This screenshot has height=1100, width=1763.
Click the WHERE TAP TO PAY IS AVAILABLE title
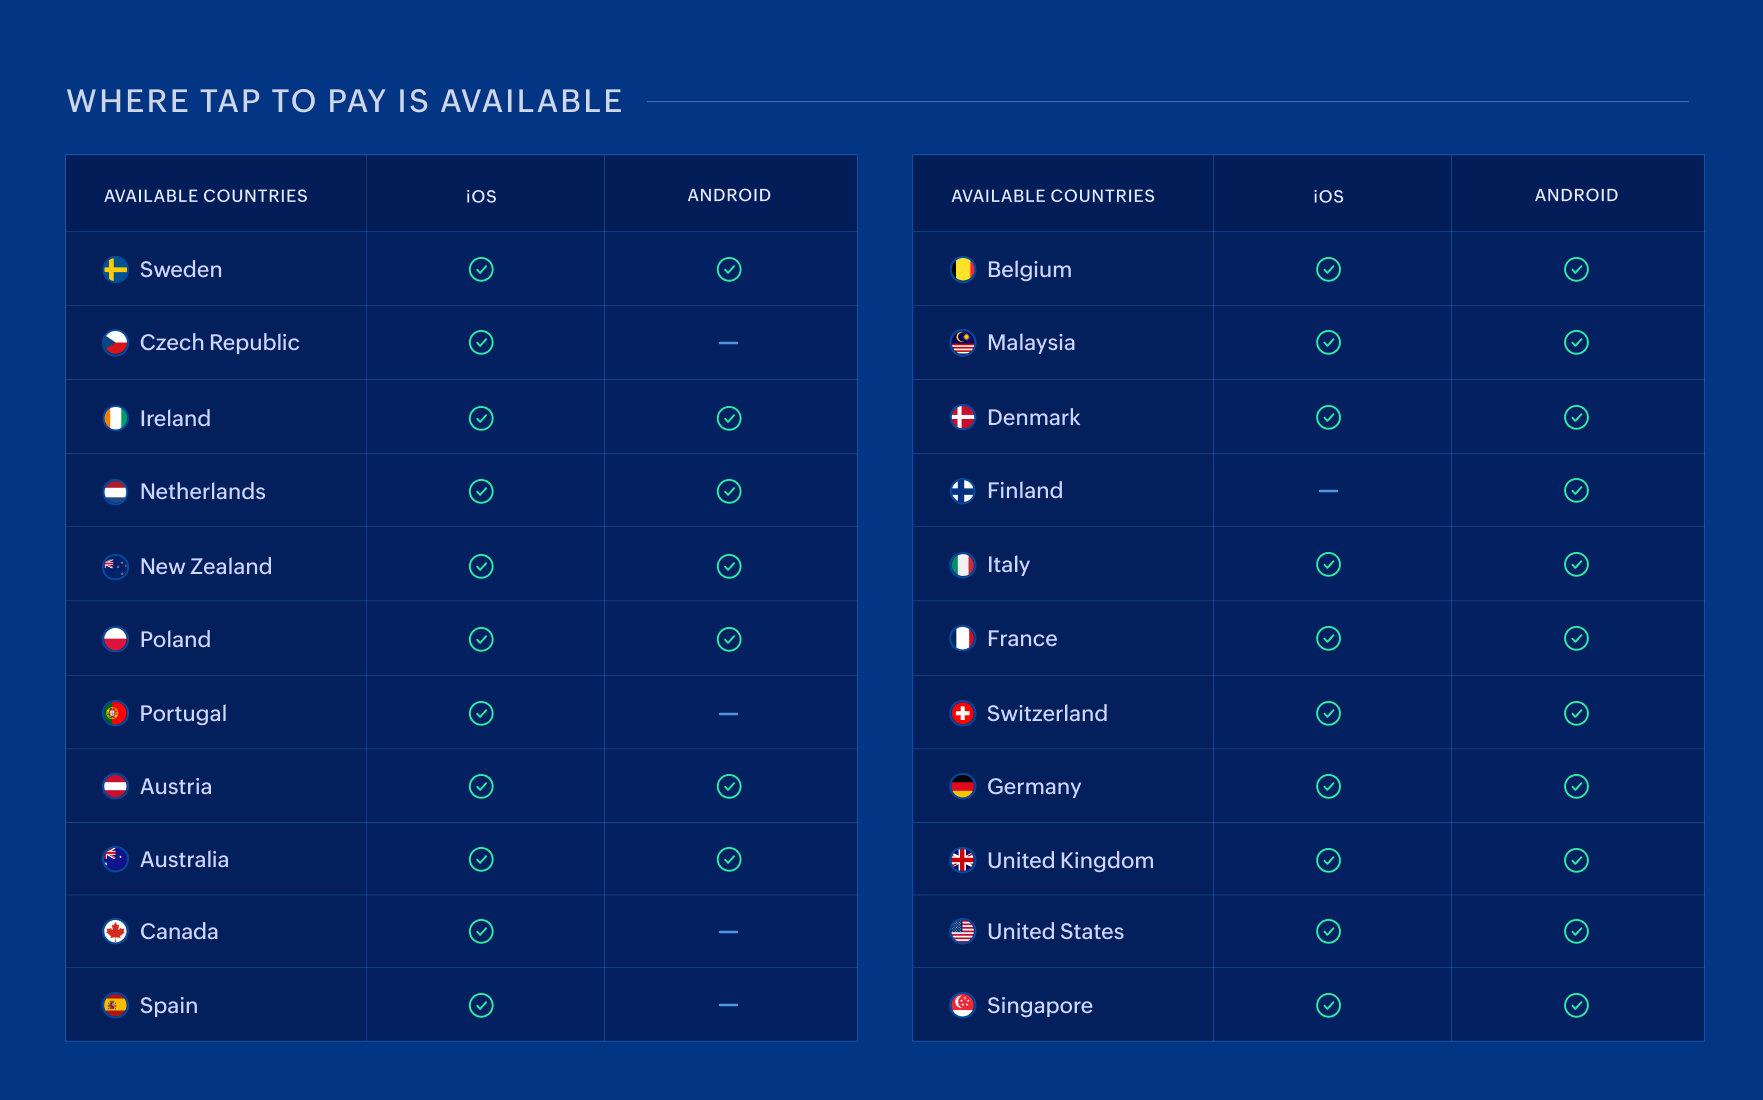click(x=345, y=101)
